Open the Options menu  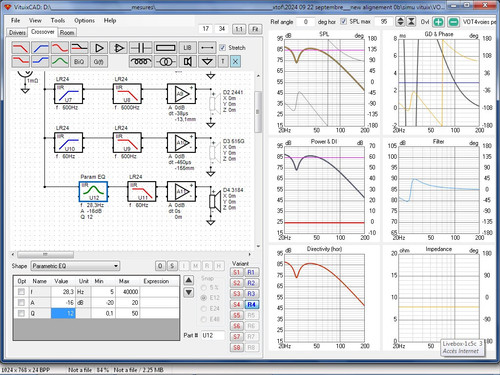click(84, 20)
